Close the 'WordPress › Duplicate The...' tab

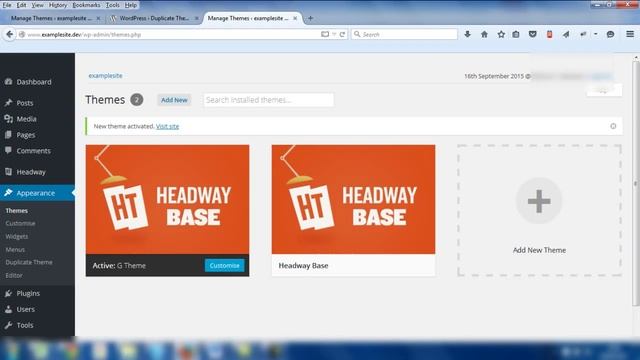pyautogui.click(x=196, y=18)
